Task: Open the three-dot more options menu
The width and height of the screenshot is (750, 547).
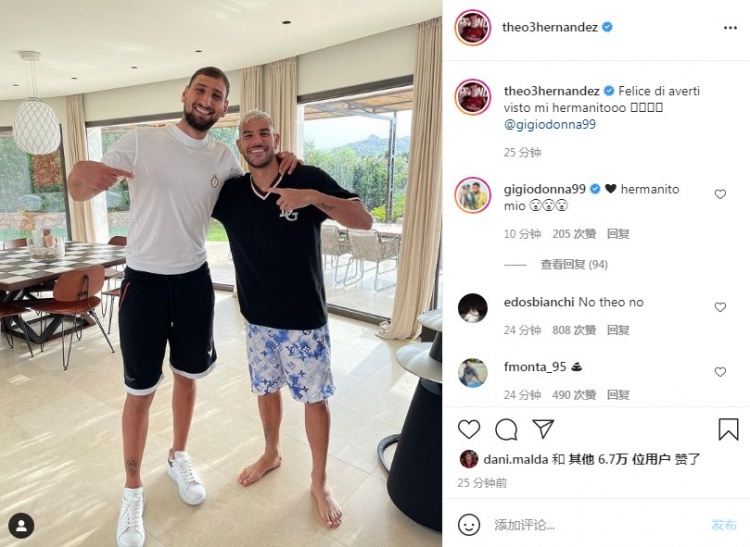Action: 730,28
